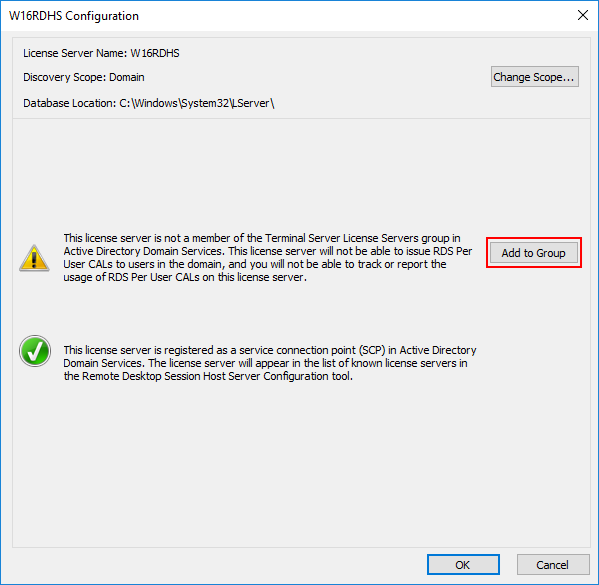Click the yellow warning triangle icon
Viewport: 599px width, 585px height.
[34, 258]
